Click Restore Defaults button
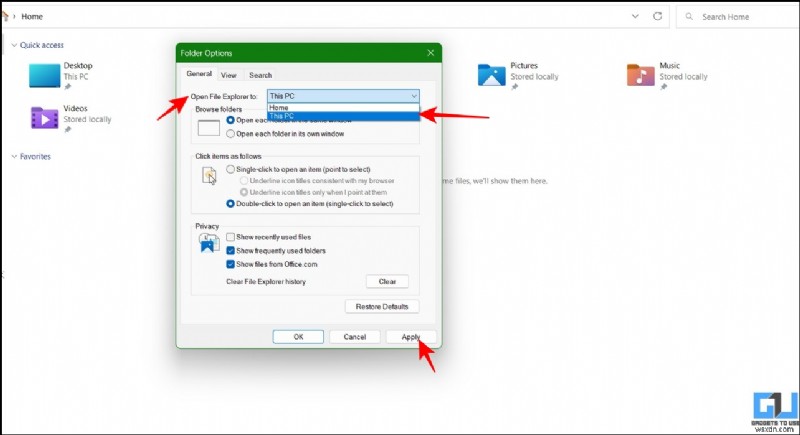The height and width of the screenshot is (435, 800). (x=382, y=306)
